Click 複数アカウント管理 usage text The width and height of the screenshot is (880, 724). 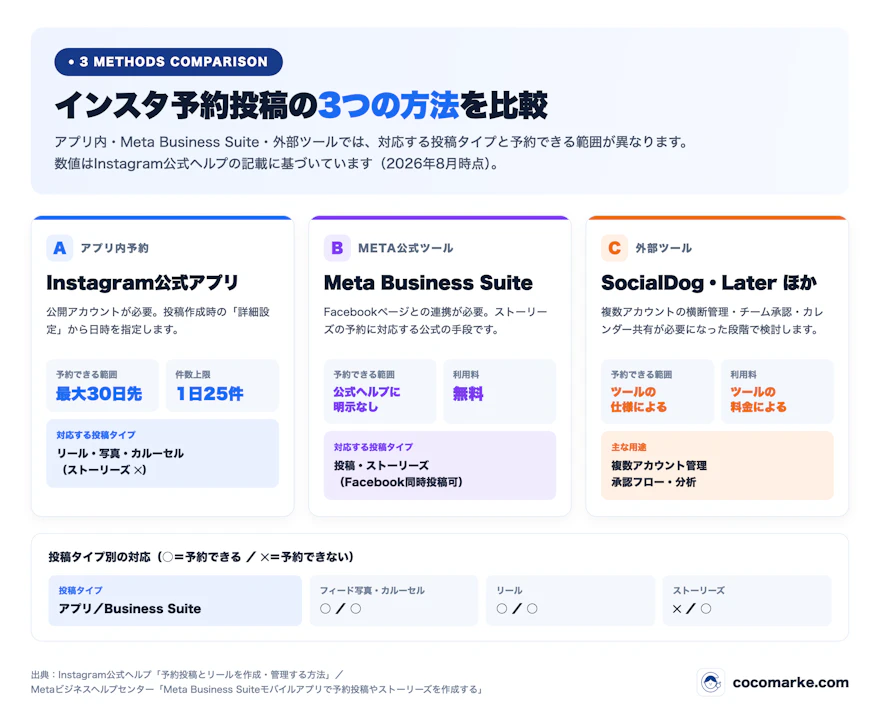[659, 465]
